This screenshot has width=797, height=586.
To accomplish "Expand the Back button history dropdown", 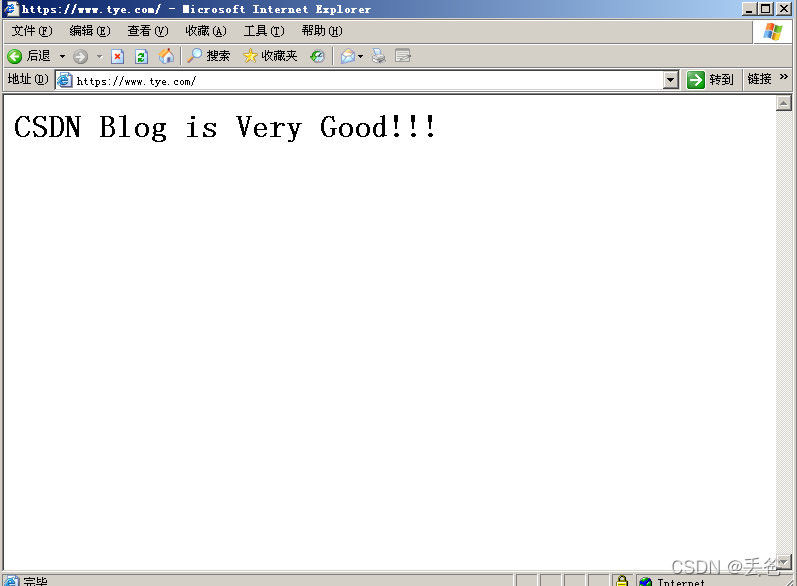I will tap(63, 56).
